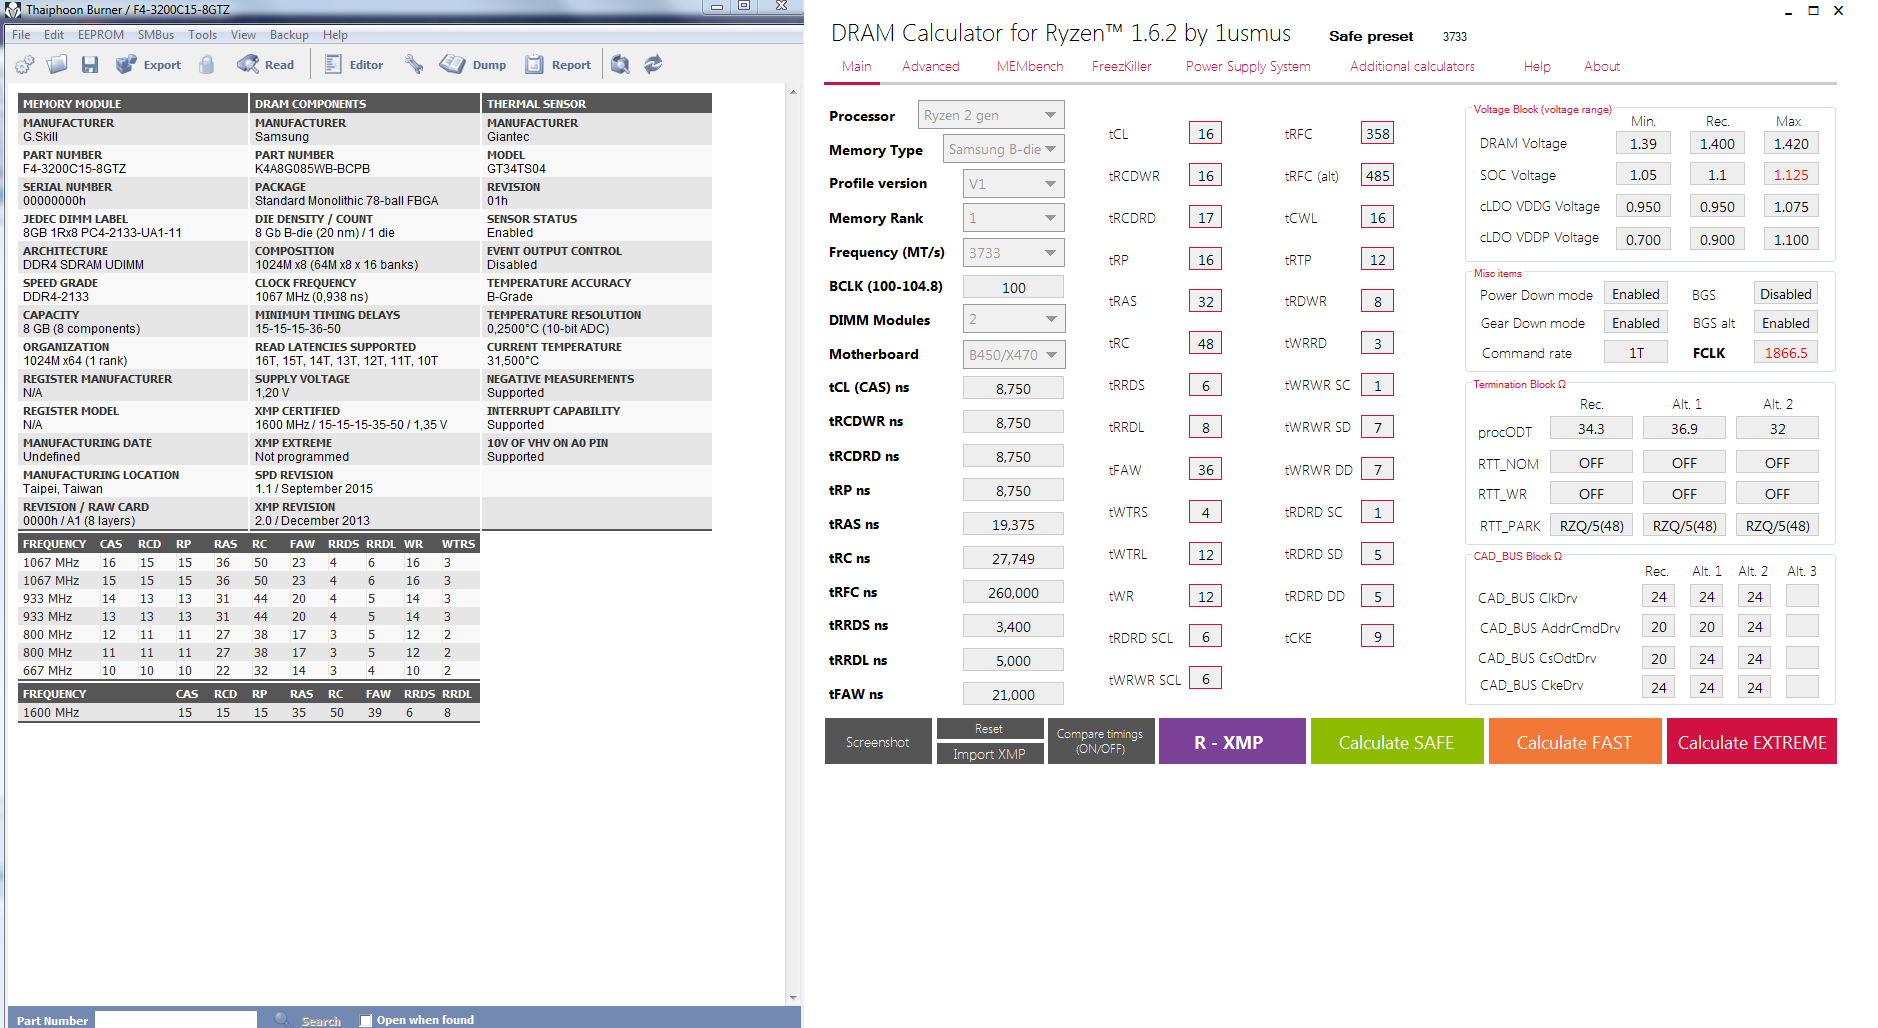Click the tCL (CAS) ns value field
1878x1028 pixels.
coord(1013,389)
